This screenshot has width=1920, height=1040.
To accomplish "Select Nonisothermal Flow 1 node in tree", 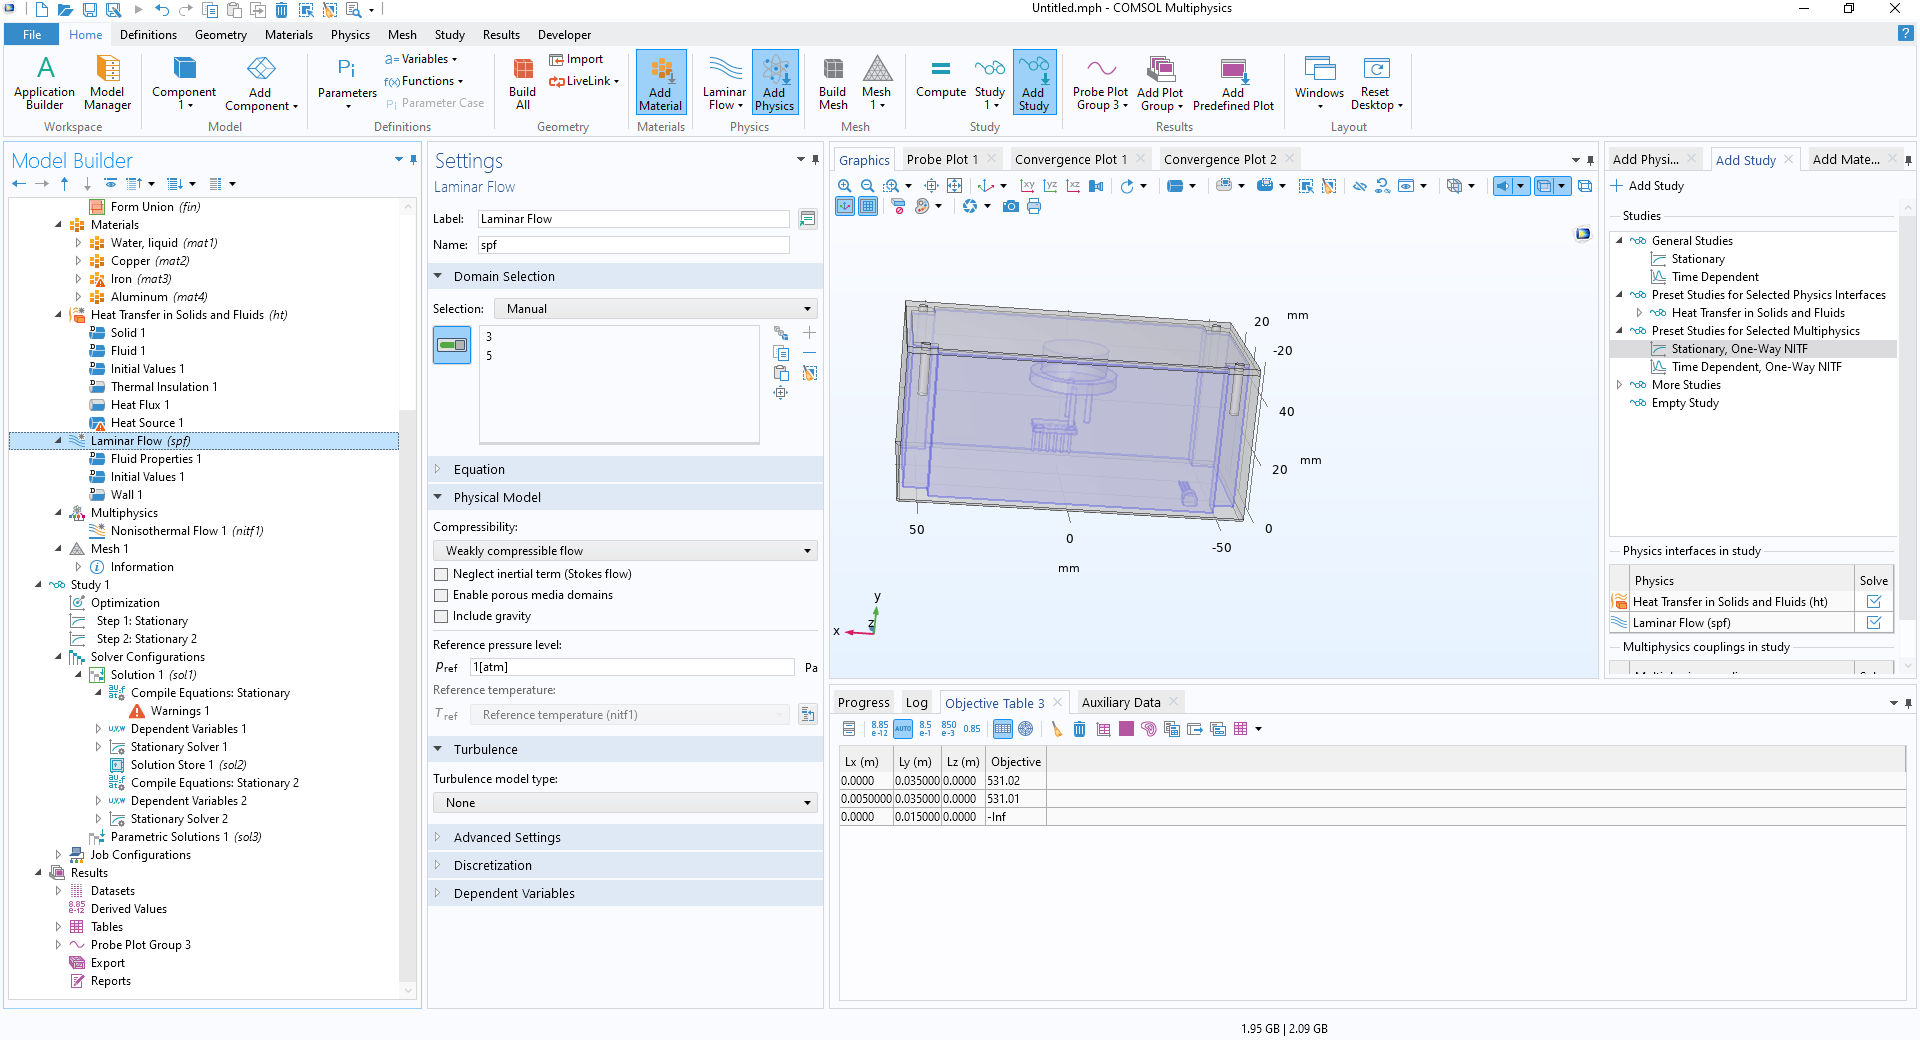I will point(168,531).
